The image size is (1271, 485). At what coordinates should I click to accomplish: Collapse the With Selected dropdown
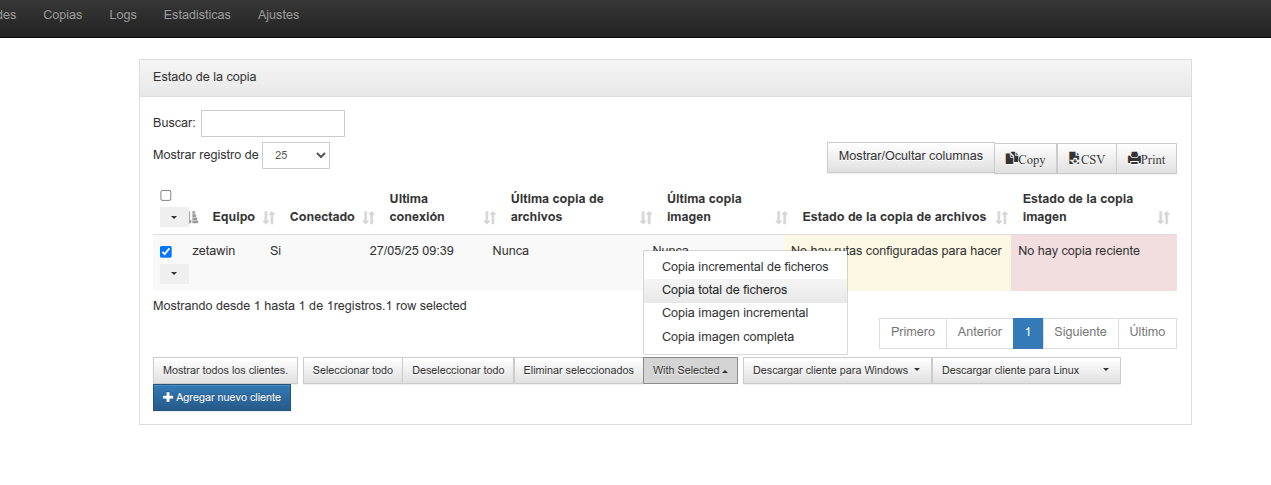pyautogui.click(x=690, y=371)
